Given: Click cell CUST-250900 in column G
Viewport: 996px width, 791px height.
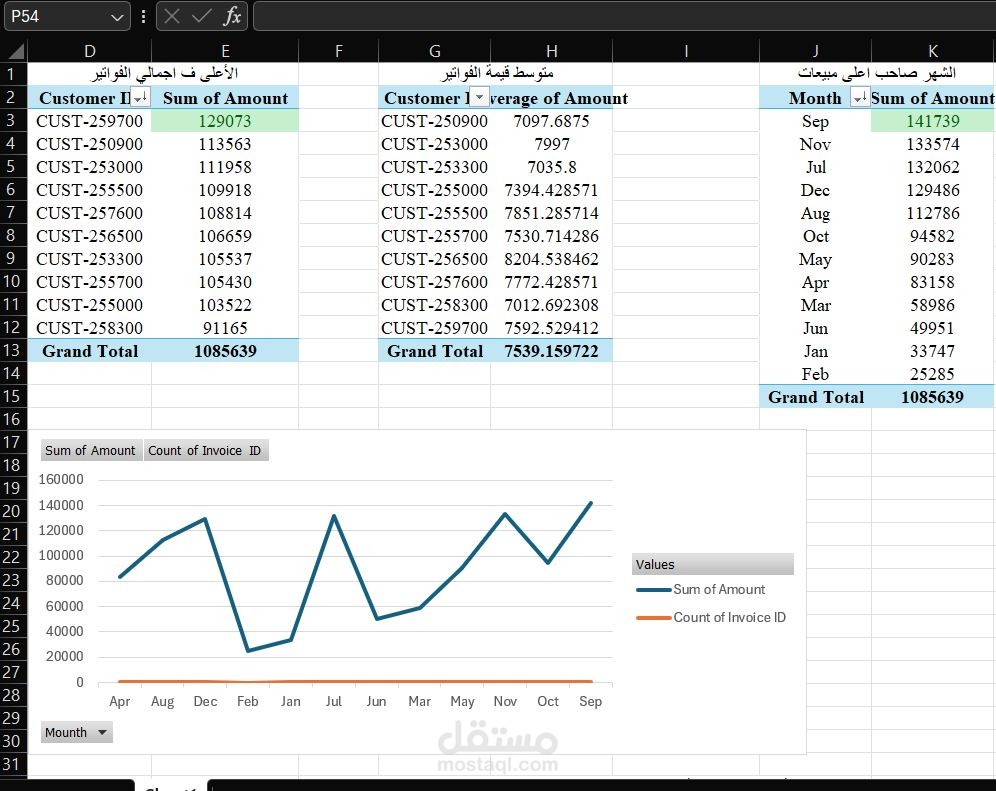Looking at the screenshot, I should click(434, 121).
